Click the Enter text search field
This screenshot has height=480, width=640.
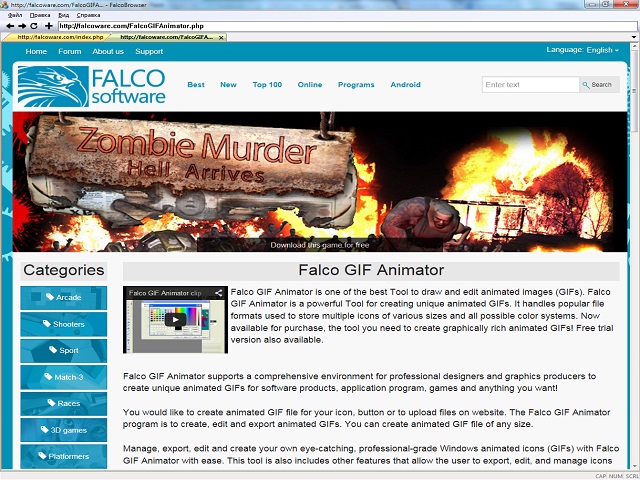[530, 85]
